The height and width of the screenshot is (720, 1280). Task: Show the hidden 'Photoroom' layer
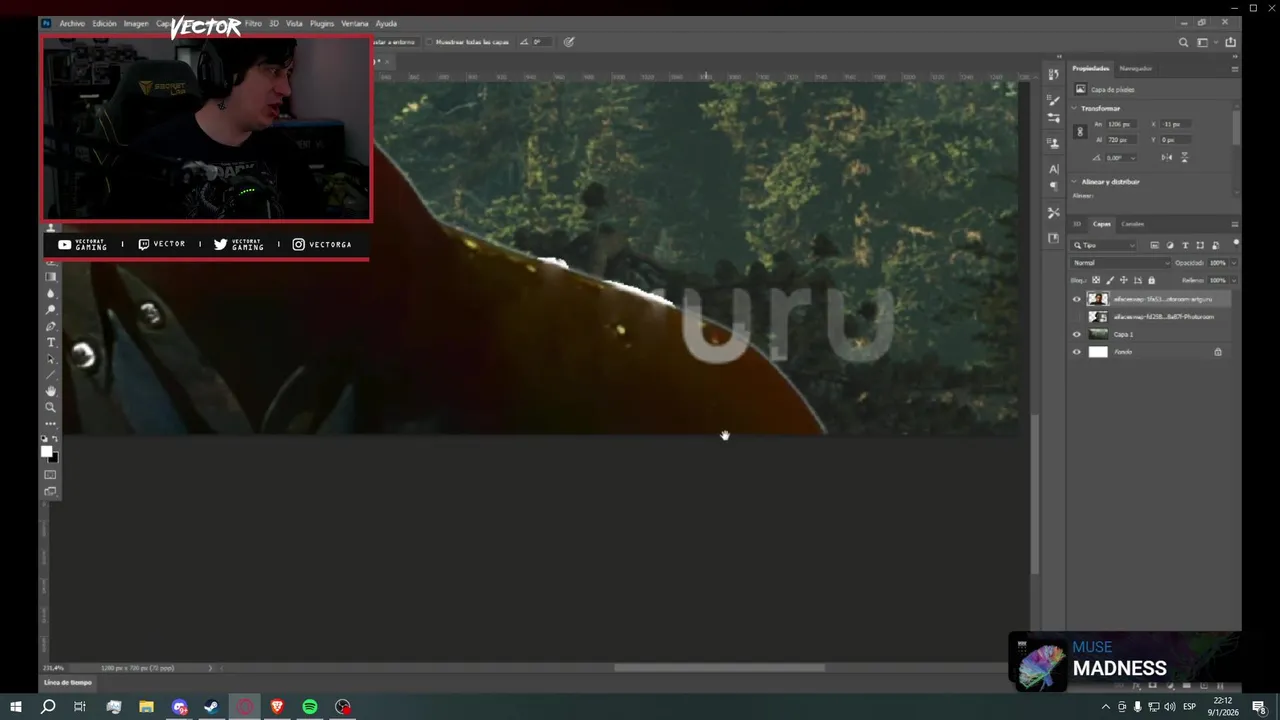point(1077,317)
